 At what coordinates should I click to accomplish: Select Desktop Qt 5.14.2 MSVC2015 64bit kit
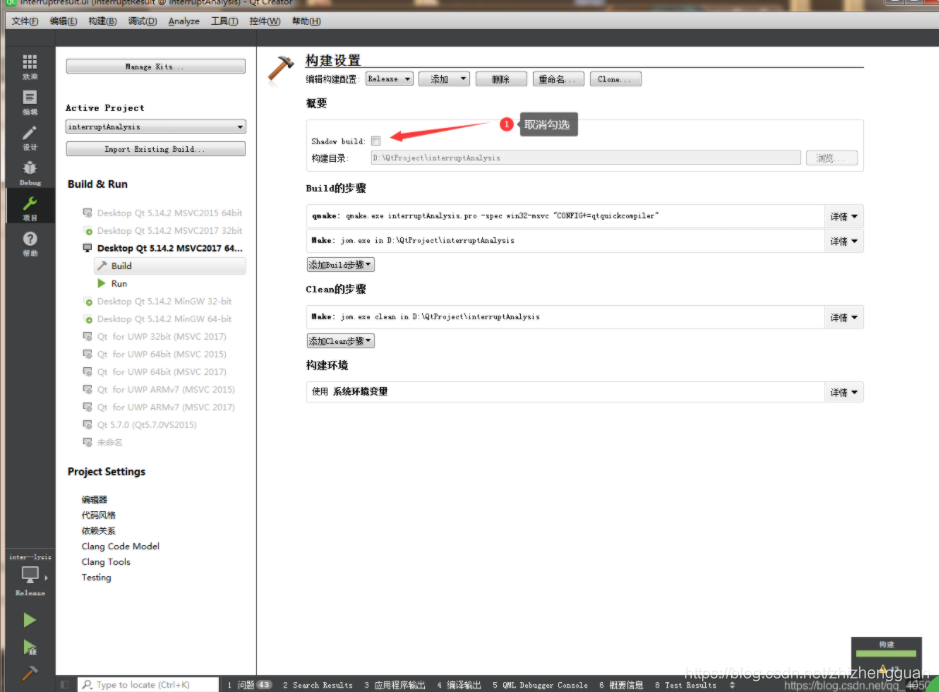[x=169, y=213]
